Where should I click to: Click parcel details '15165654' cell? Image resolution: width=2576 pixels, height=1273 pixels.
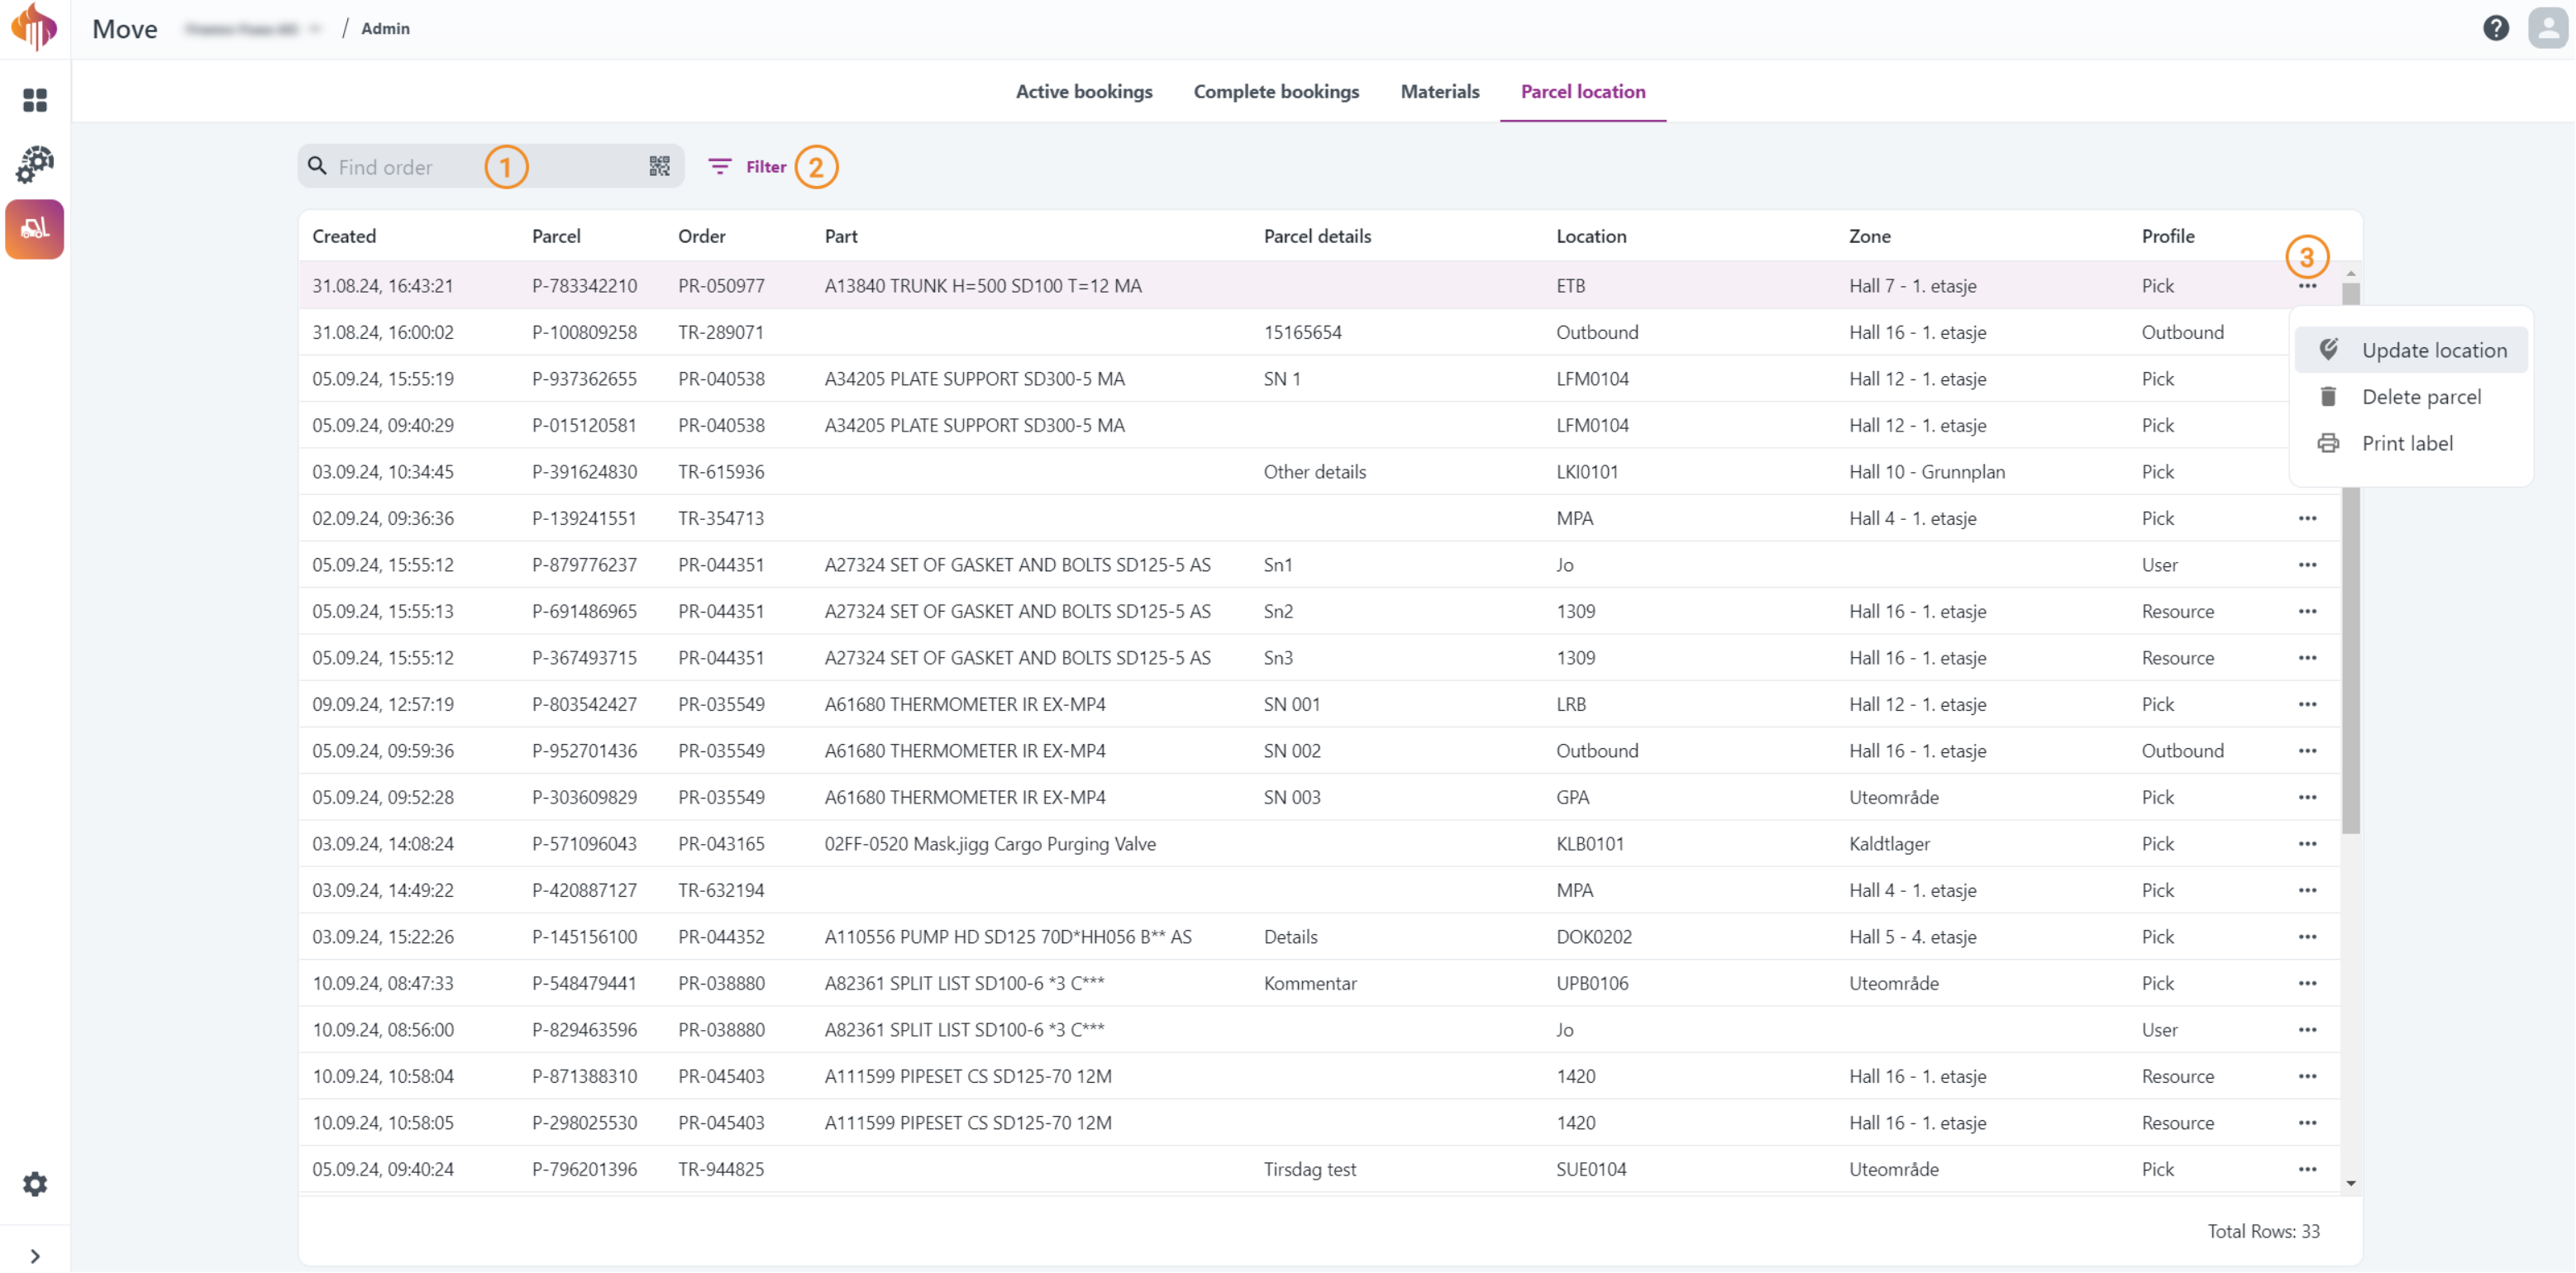(x=1302, y=332)
